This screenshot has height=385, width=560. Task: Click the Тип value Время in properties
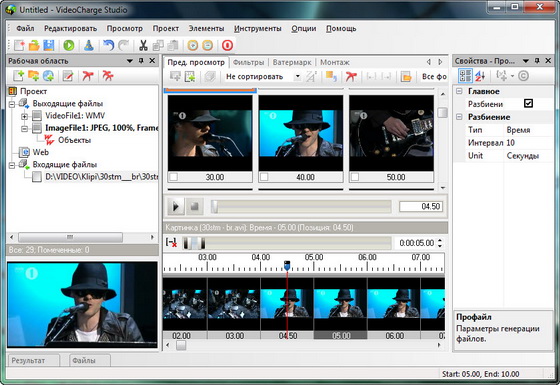point(518,130)
